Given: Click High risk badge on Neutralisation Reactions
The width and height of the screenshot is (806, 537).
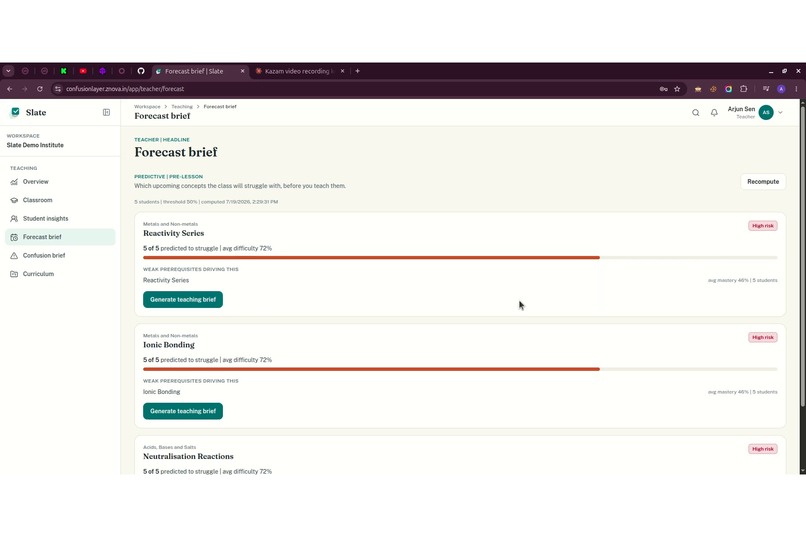Looking at the screenshot, I should (x=763, y=449).
